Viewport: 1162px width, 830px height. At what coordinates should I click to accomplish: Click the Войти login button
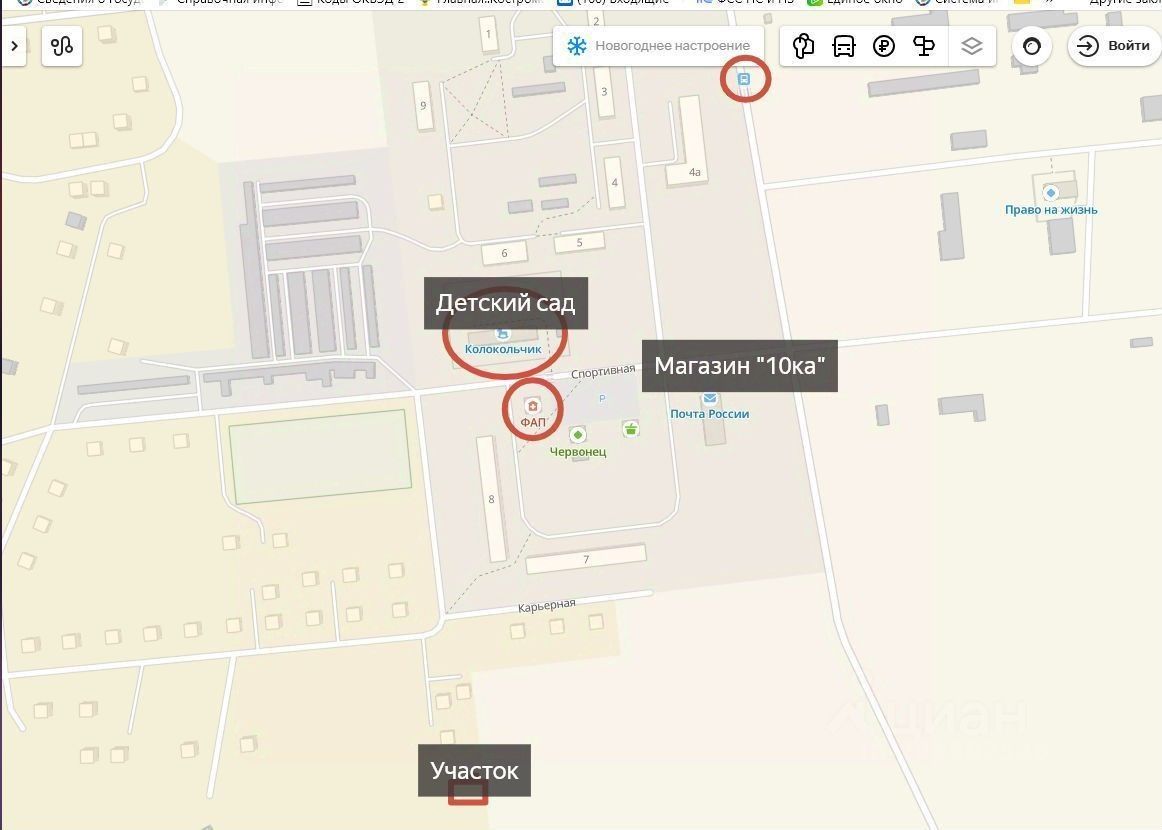click(1115, 46)
